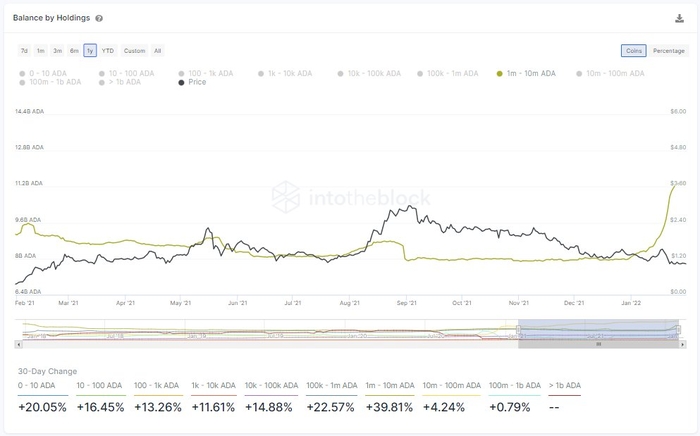700x436 pixels.
Task: Toggle the Price series in legend
Action: [192, 83]
